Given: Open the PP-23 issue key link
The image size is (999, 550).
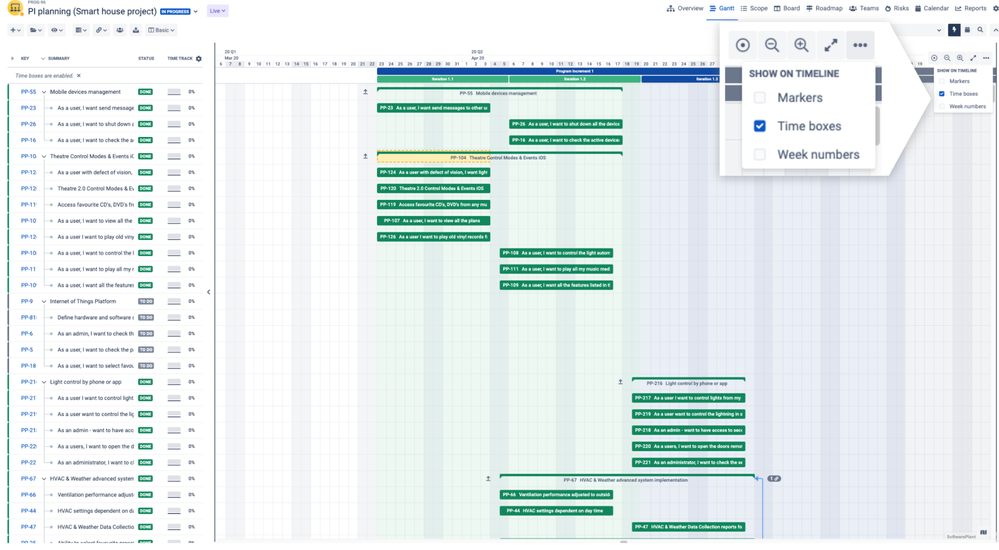Looking at the screenshot, I should 28,108.
